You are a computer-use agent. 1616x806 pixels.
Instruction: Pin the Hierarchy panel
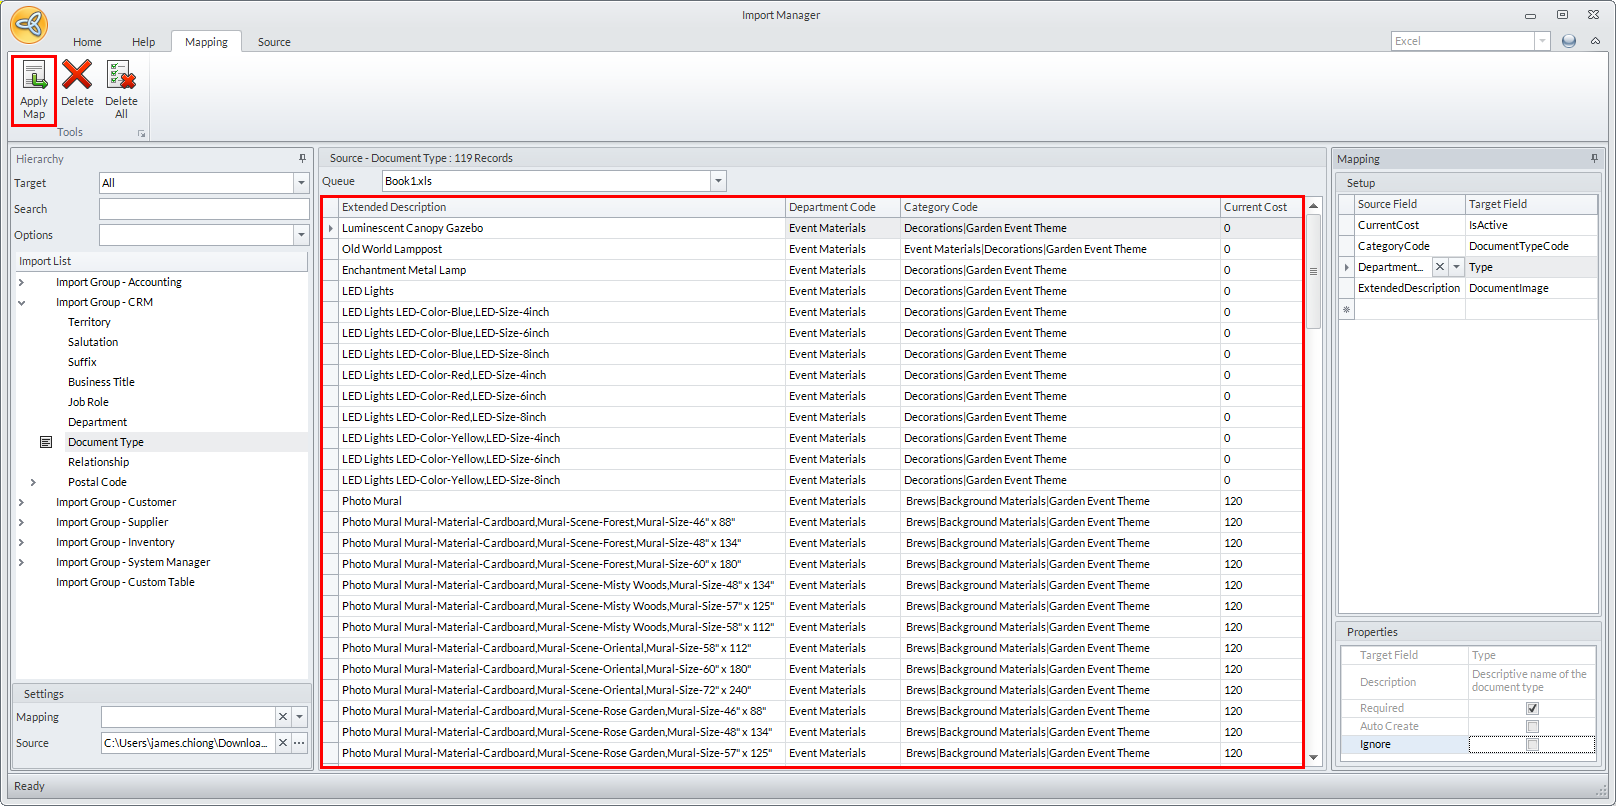tap(302, 158)
